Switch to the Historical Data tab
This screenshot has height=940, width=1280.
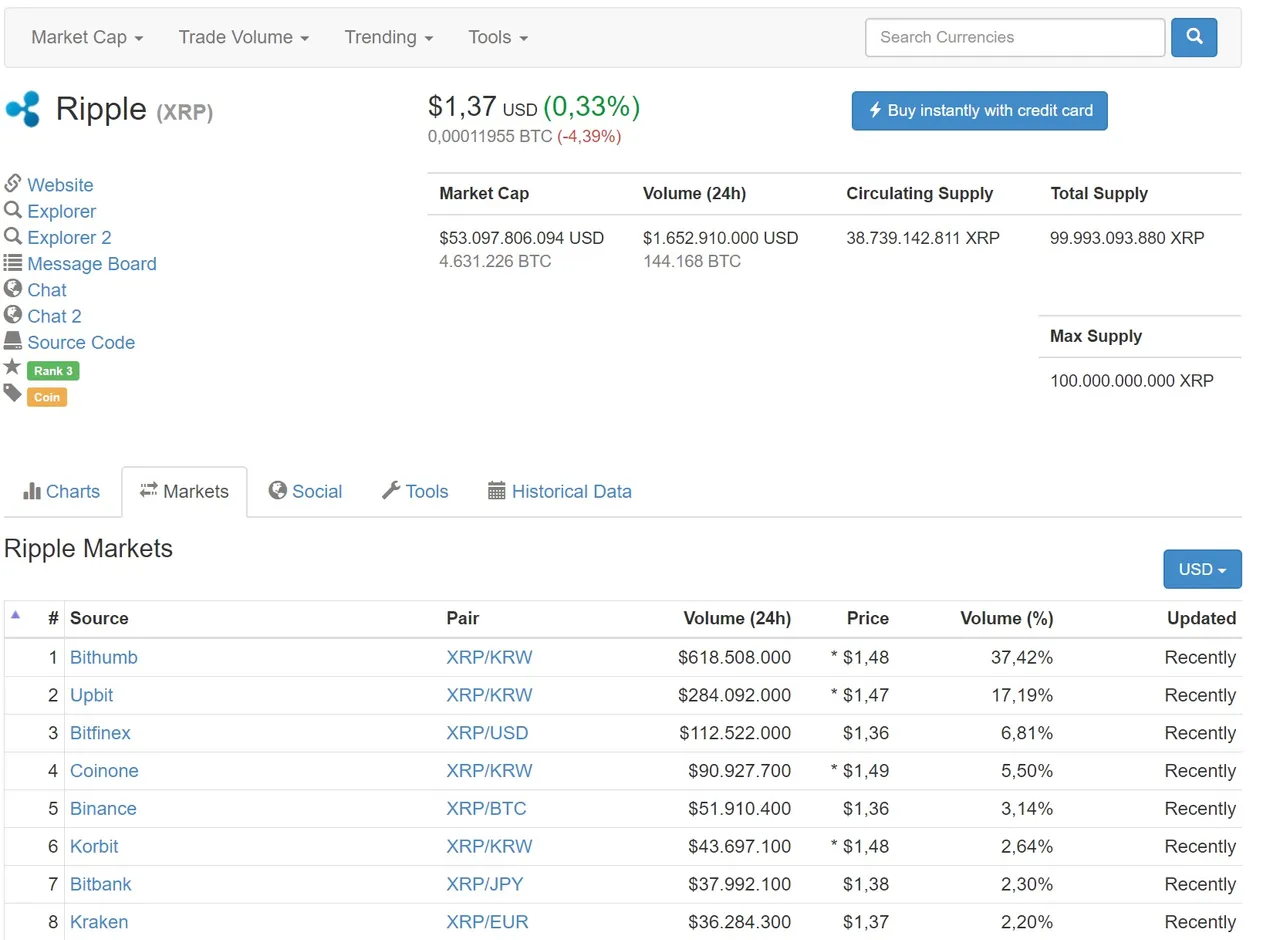click(560, 491)
